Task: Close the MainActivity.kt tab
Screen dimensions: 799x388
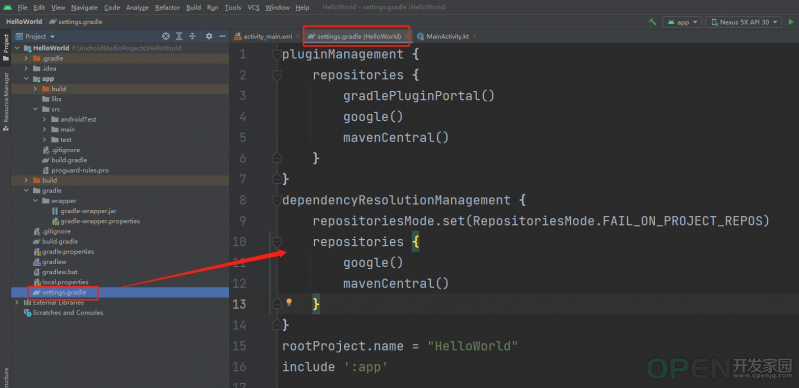Action: click(474, 36)
